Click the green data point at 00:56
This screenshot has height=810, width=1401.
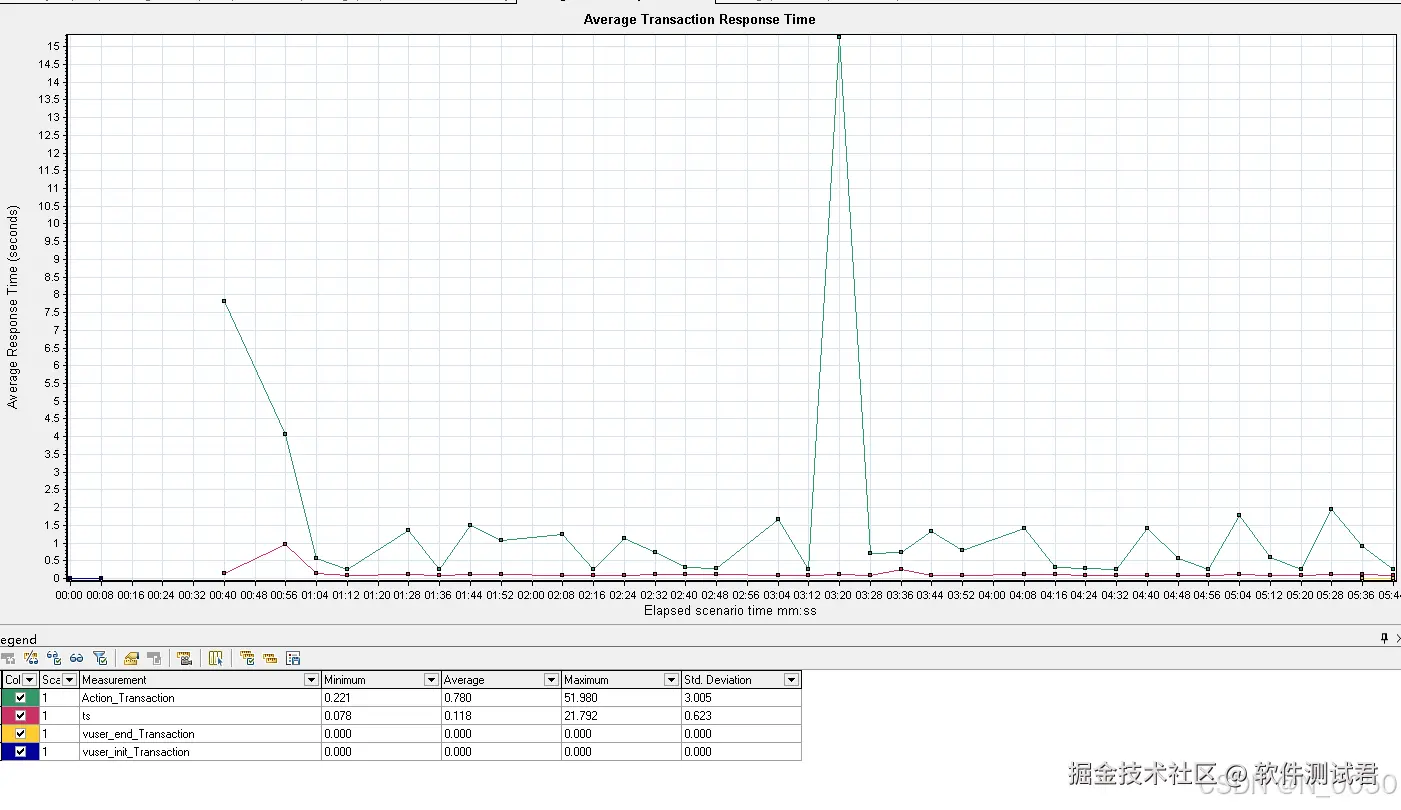click(285, 434)
